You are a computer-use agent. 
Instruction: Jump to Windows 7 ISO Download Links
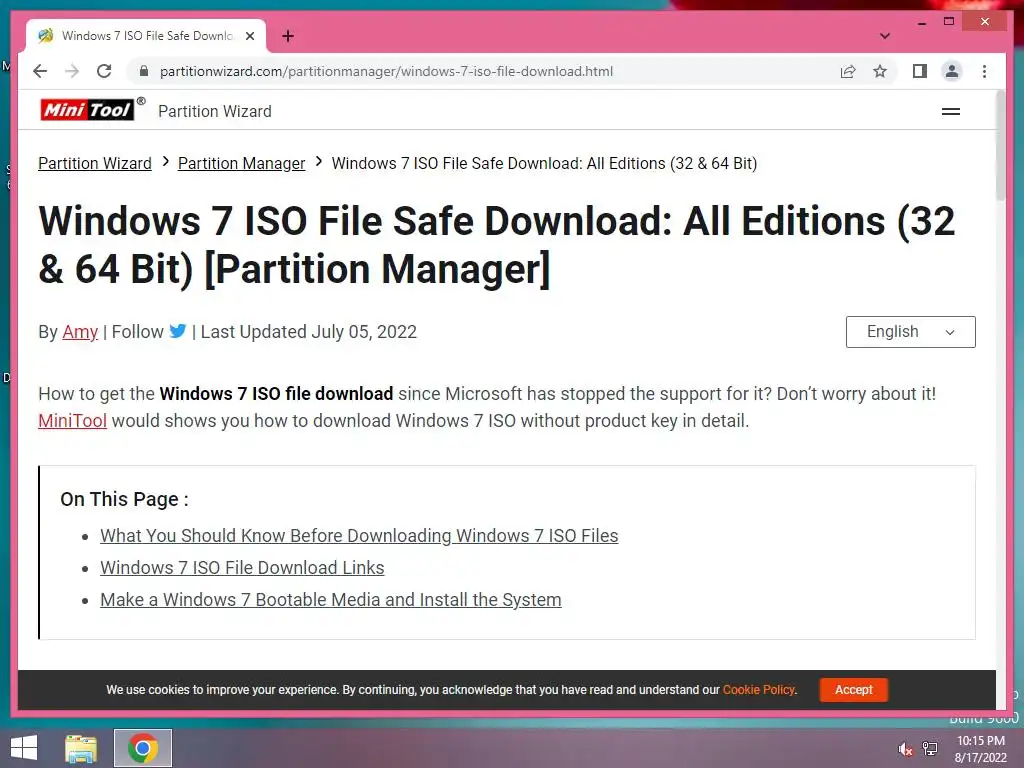pyautogui.click(x=242, y=568)
